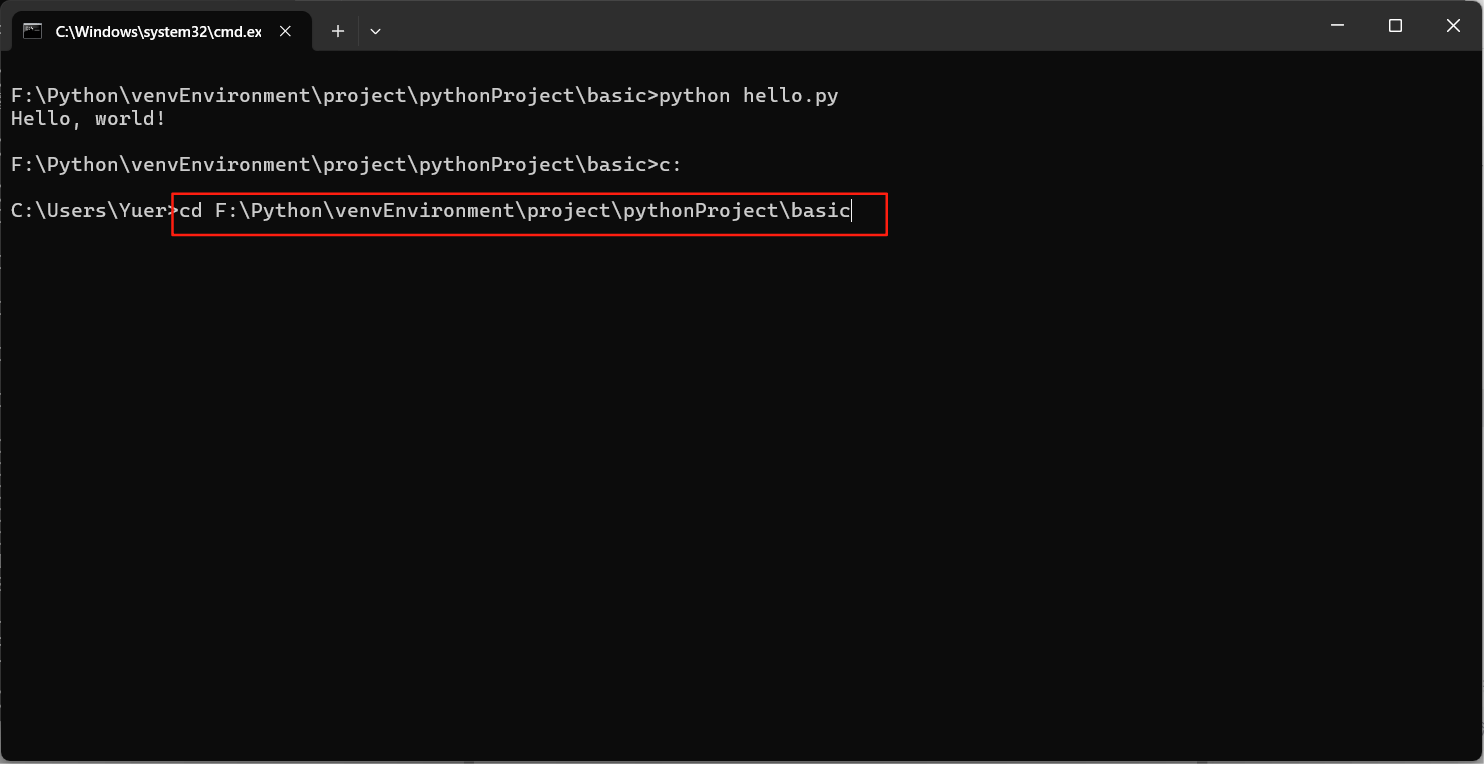Click the prompt path before "python hello.py"
The height and width of the screenshot is (764, 1484).
click(x=330, y=96)
